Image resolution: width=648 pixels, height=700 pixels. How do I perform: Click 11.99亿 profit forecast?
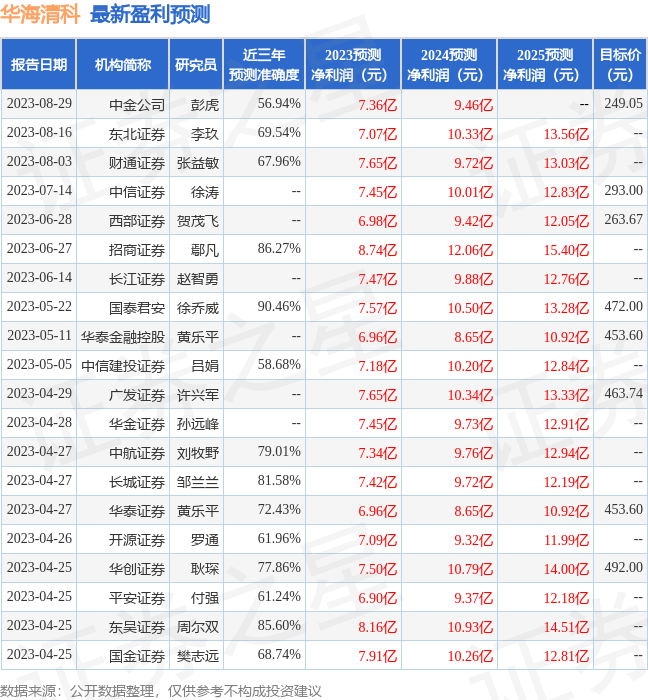[x=566, y=540]
